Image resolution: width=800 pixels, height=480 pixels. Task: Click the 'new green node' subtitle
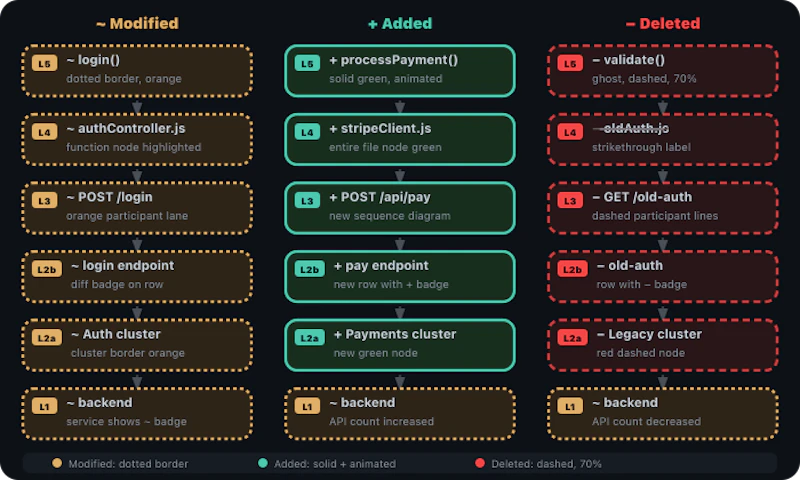(376, 353)
